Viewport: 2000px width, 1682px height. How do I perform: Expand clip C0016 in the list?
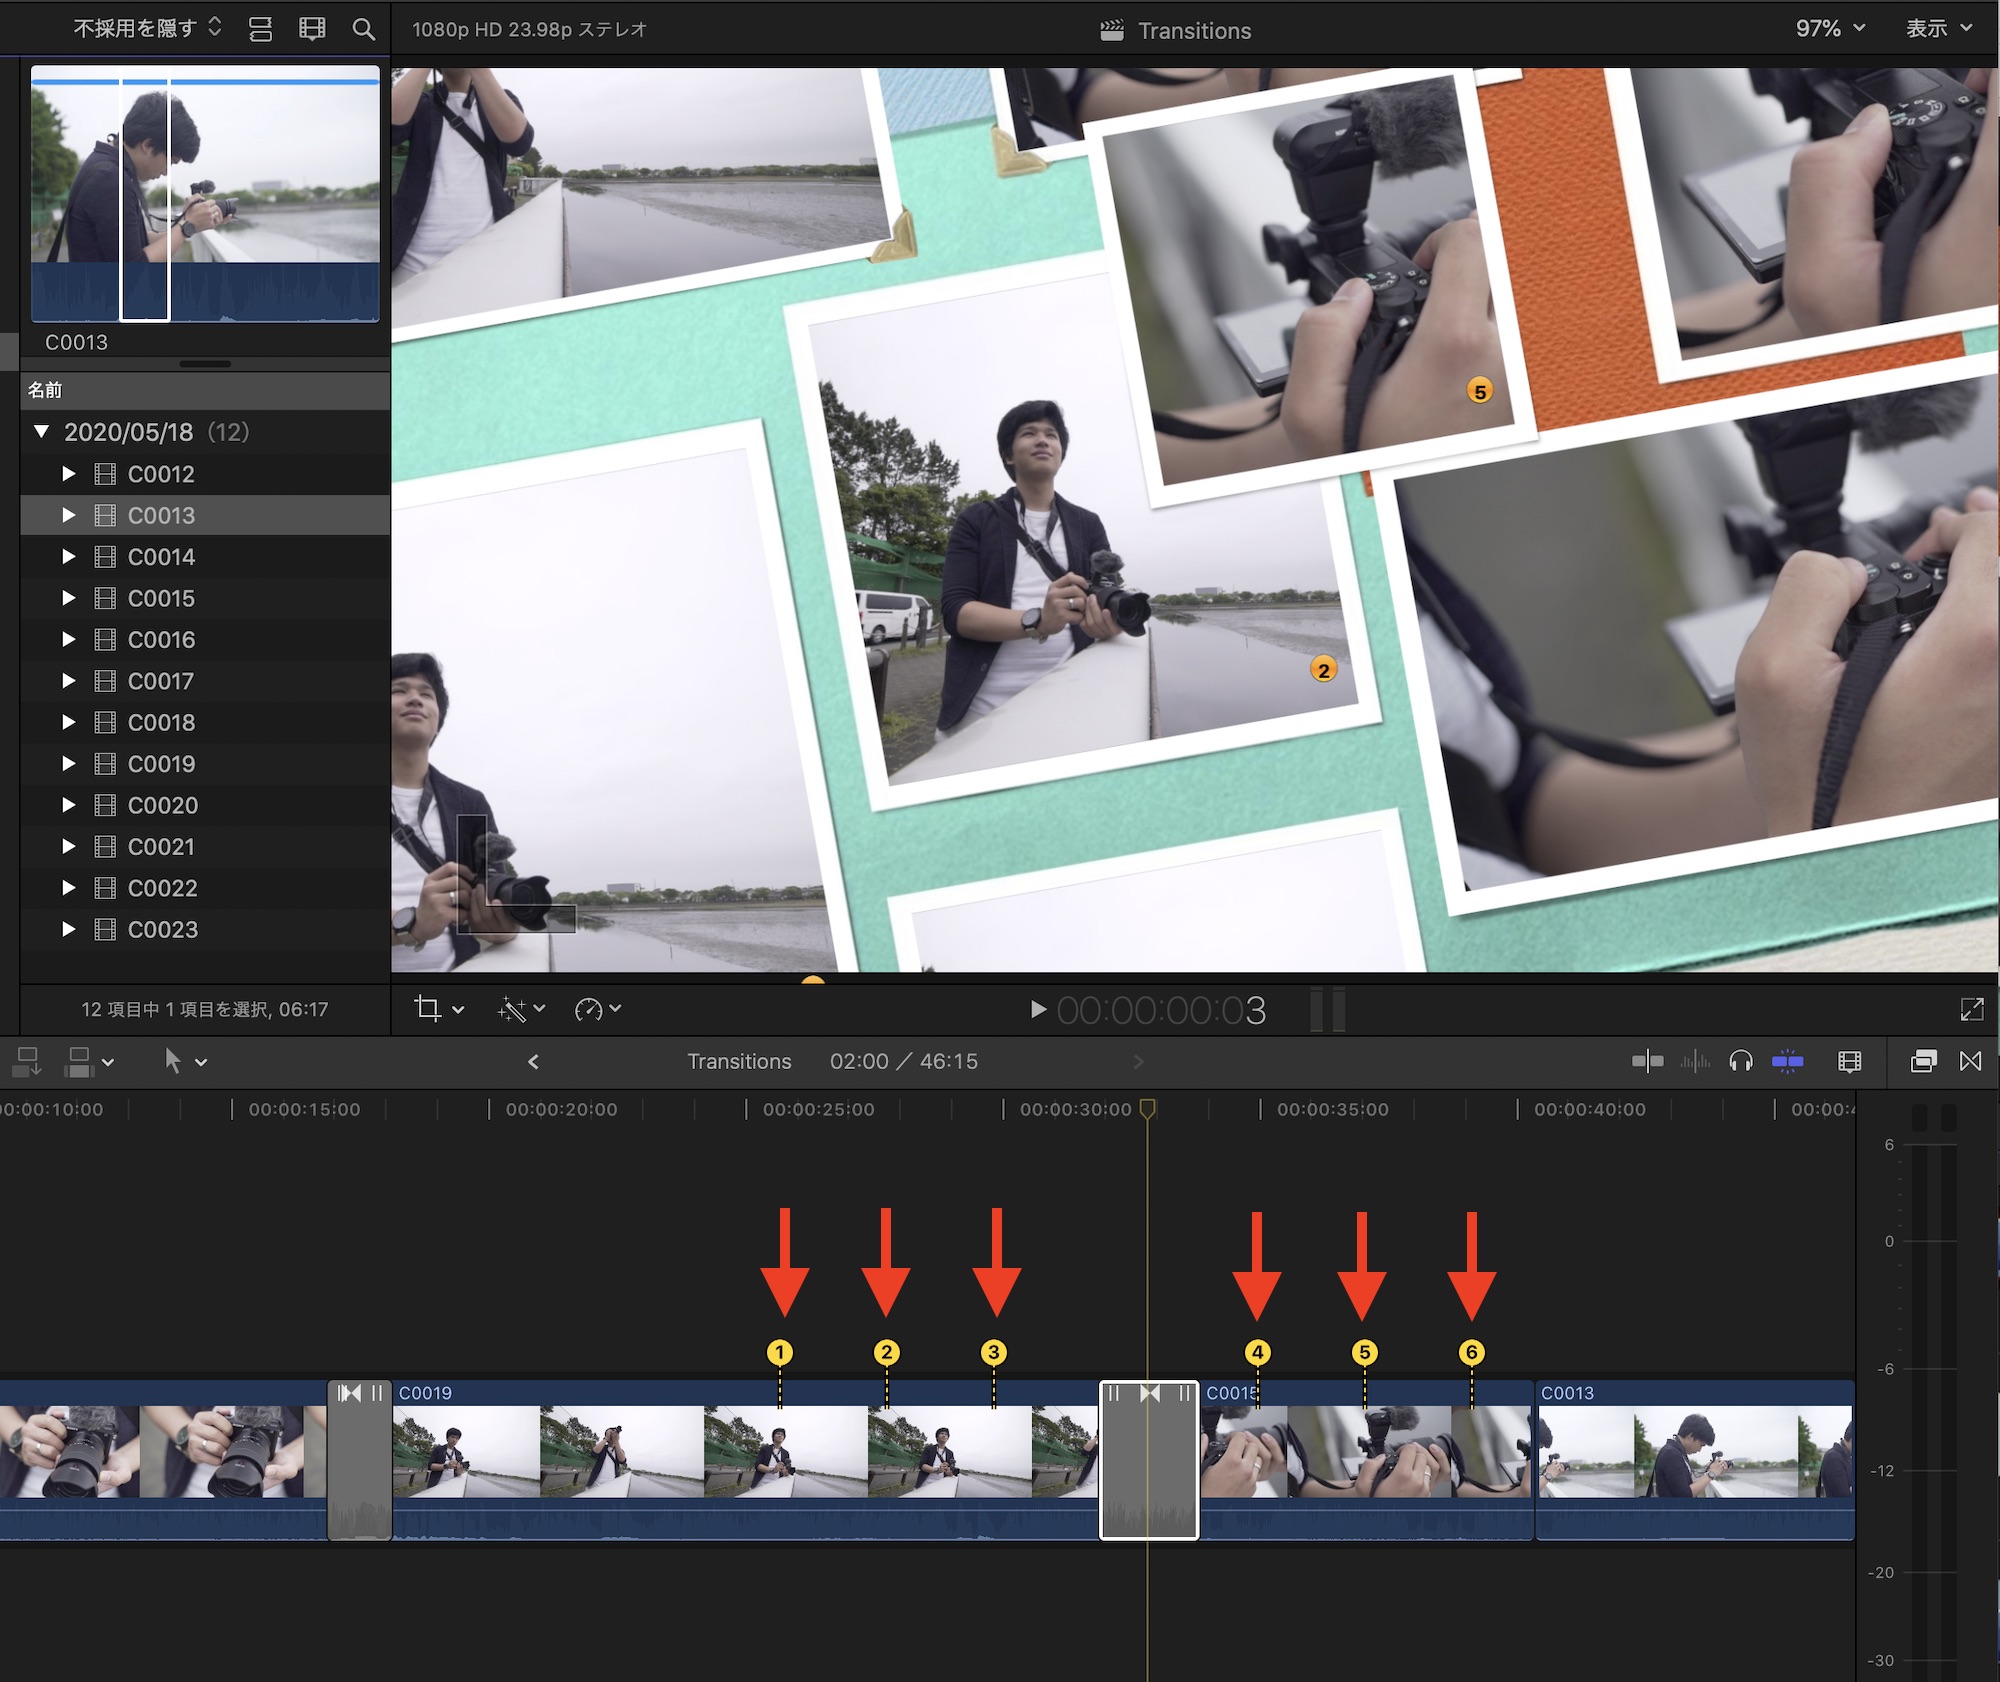coord(68,640)
